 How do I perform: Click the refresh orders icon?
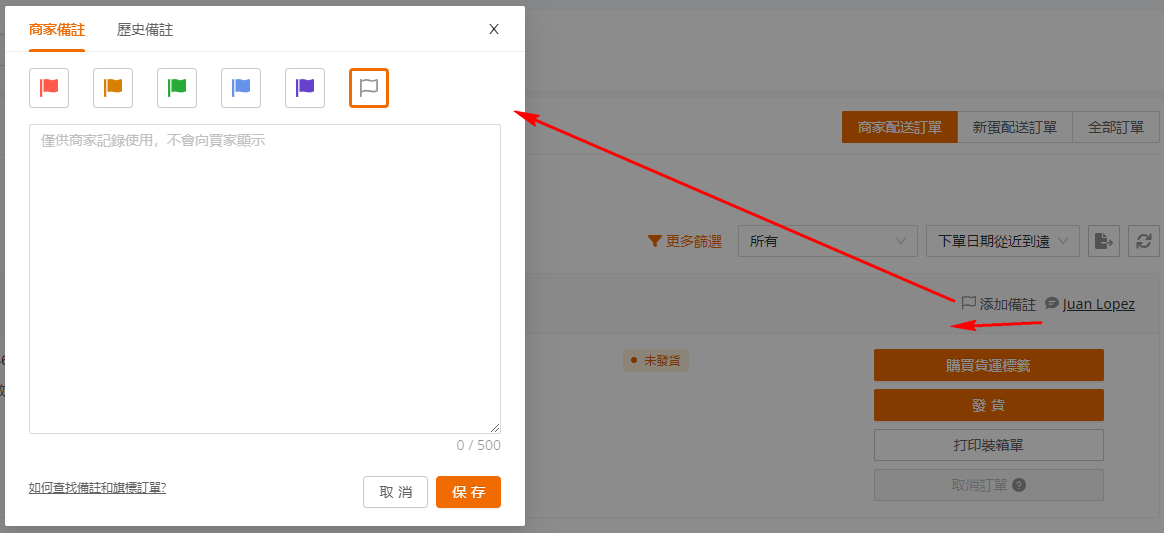coord(1144,241)
